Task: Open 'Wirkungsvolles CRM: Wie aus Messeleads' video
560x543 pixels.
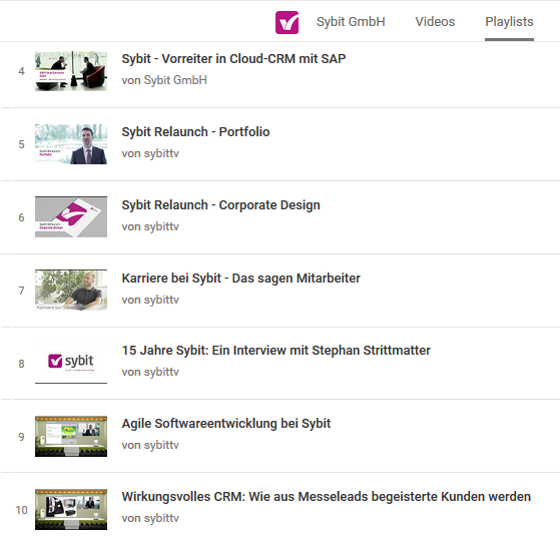Action: click(x=326, y=497)
